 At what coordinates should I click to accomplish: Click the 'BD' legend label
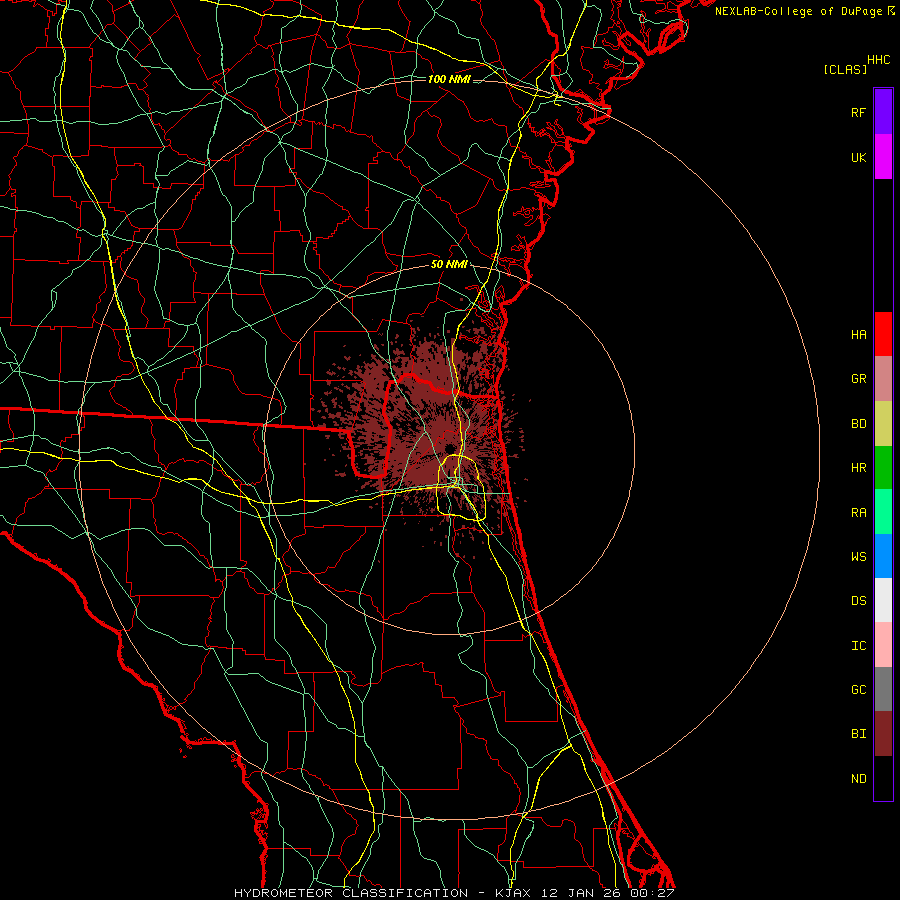(859, 424)
